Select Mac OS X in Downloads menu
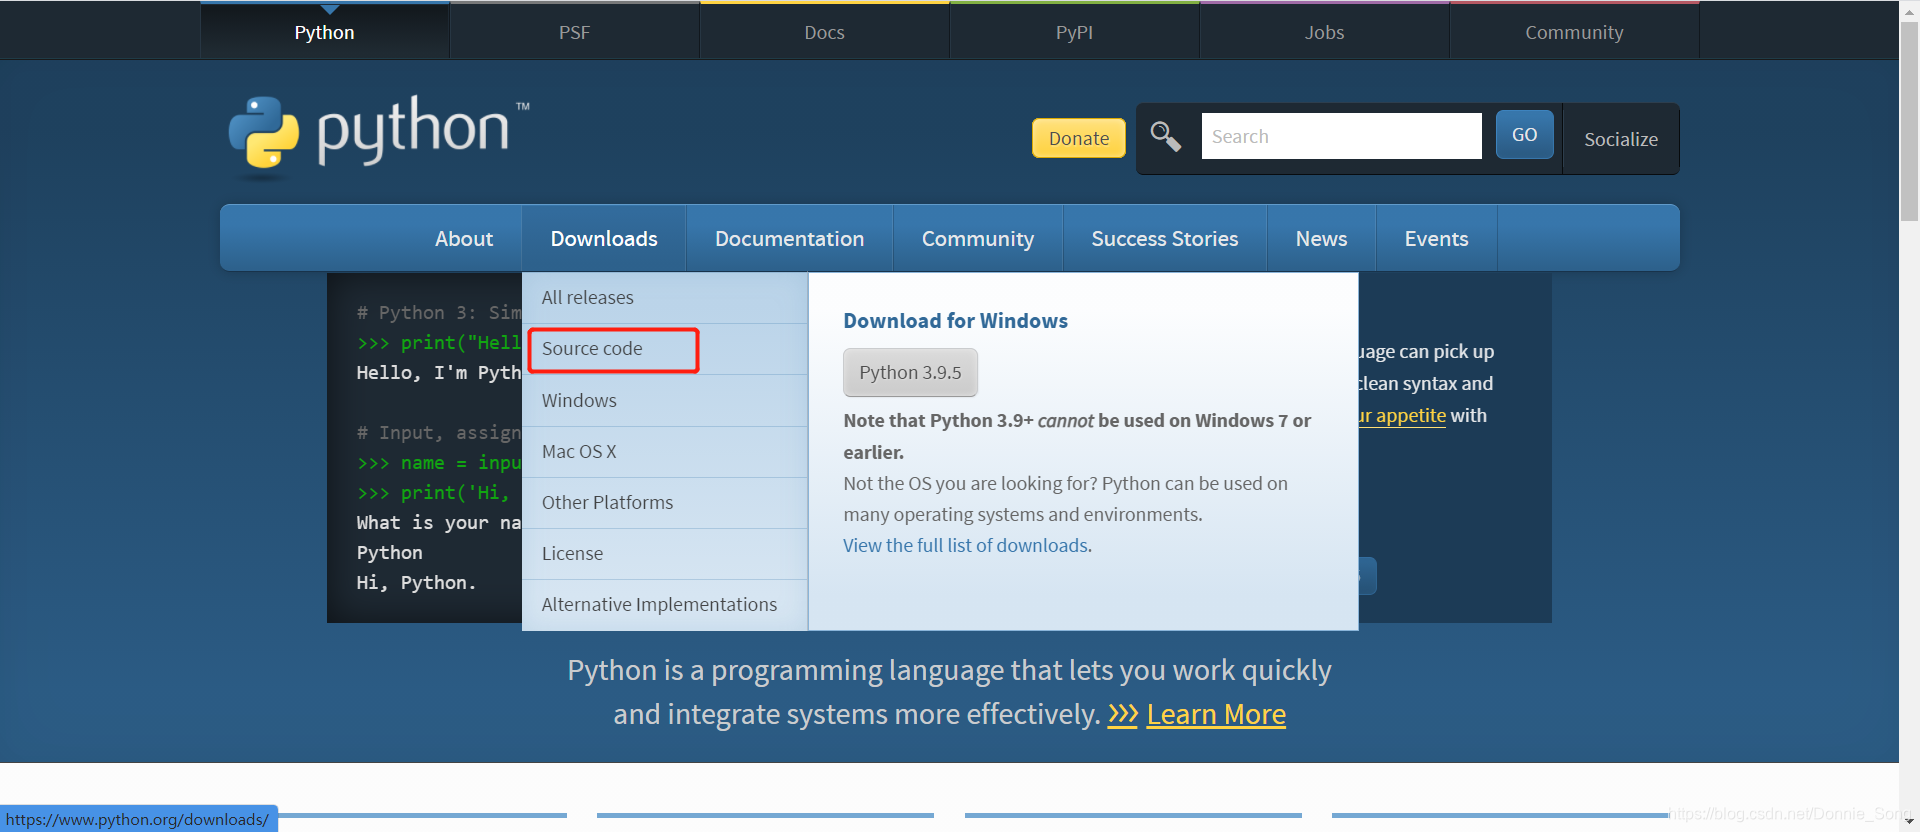The width and height of the screenshot is (1920, 832). pos(665,452)
